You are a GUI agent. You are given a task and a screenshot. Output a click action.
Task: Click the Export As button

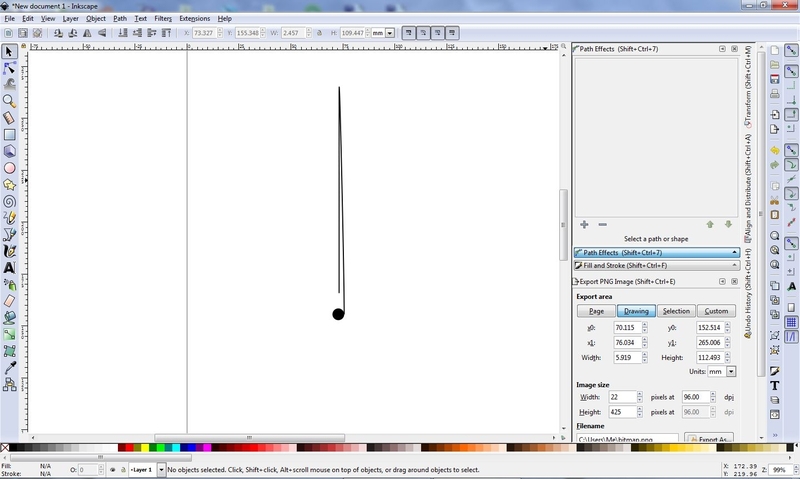pos(709,438)
